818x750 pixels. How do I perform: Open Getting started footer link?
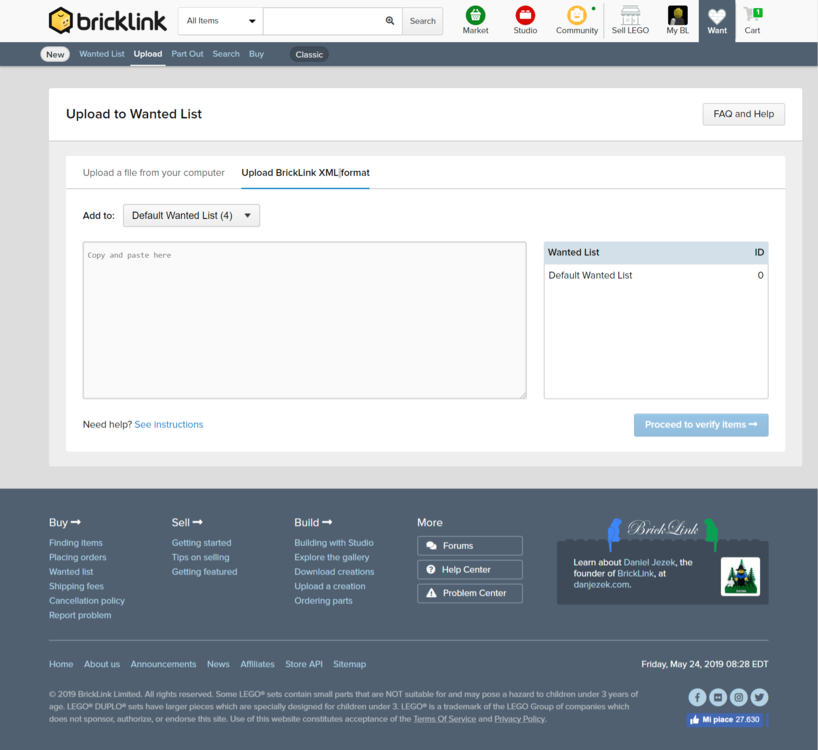201,543
